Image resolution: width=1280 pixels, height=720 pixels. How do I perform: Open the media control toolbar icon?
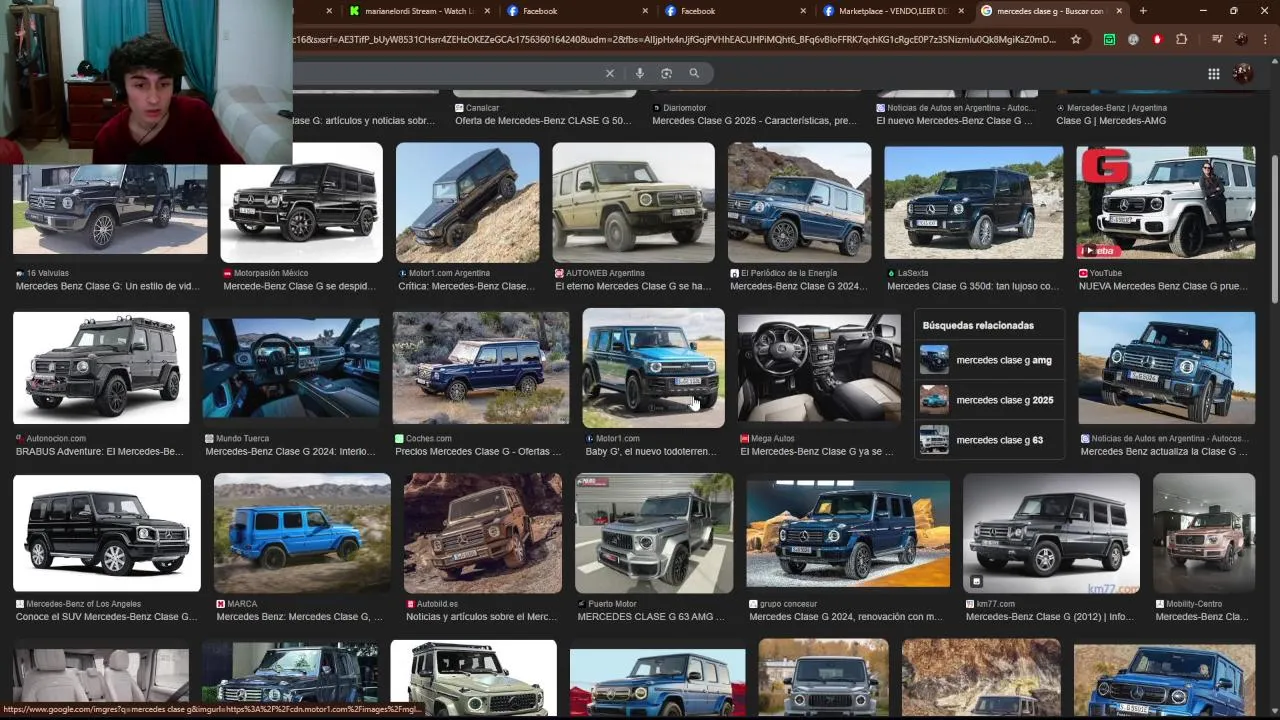coord(1217,39)
